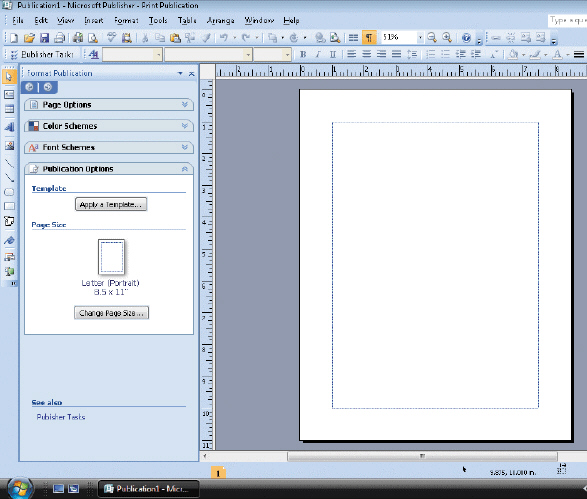Open the Arrange menu
The image size is (587, 499).
220,21
